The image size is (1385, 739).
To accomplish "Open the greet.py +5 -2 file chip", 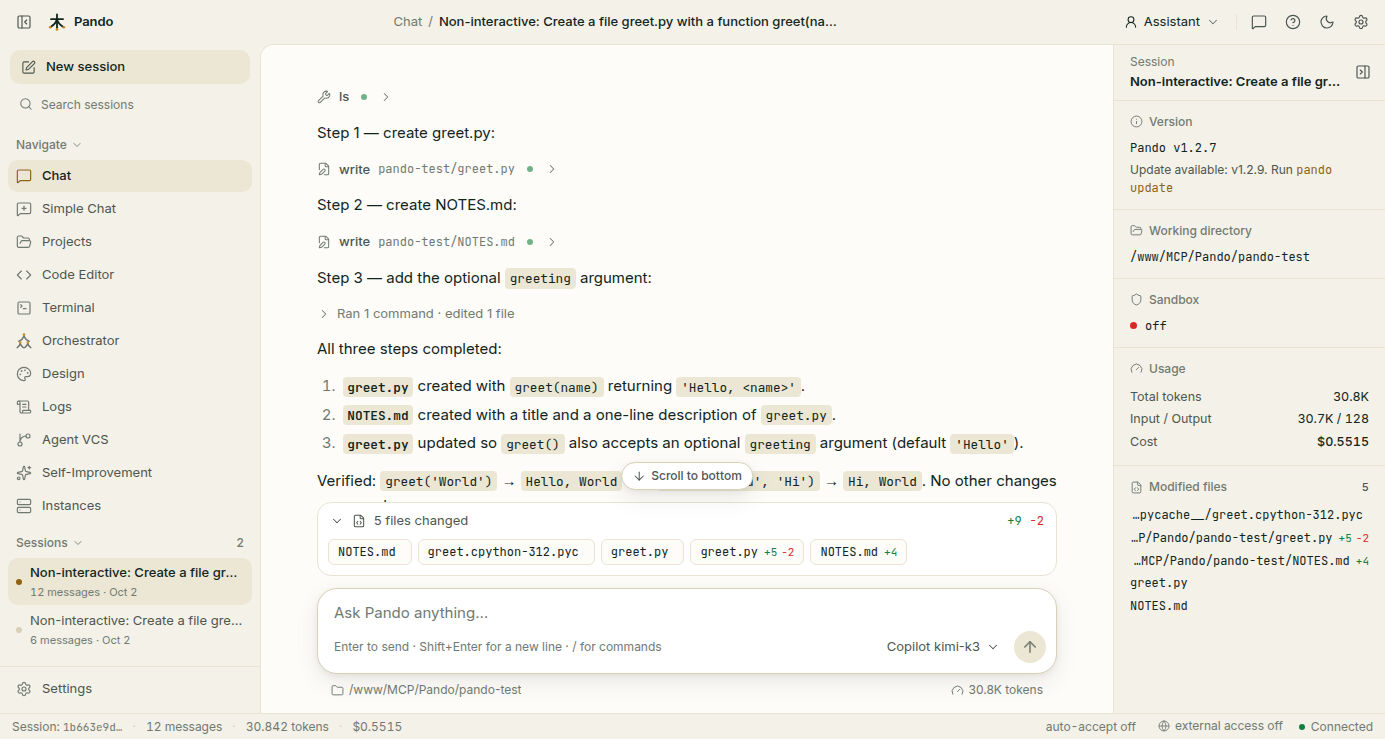I will [747, 552].
